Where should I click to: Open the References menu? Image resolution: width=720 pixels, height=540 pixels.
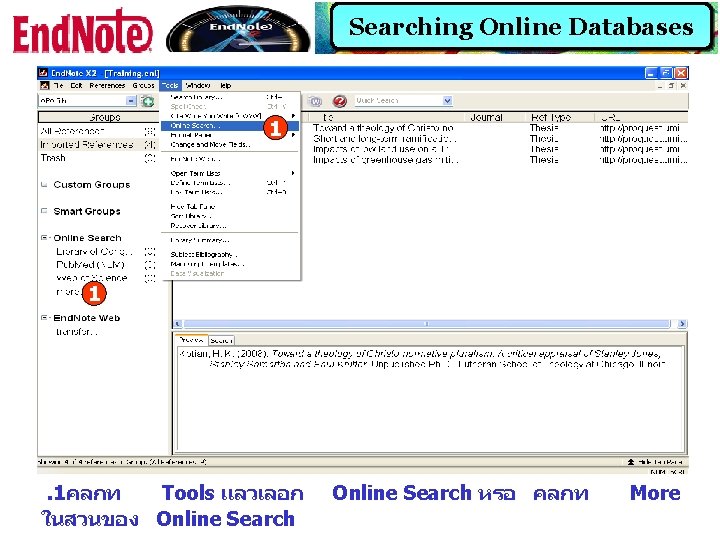[107, 85]
